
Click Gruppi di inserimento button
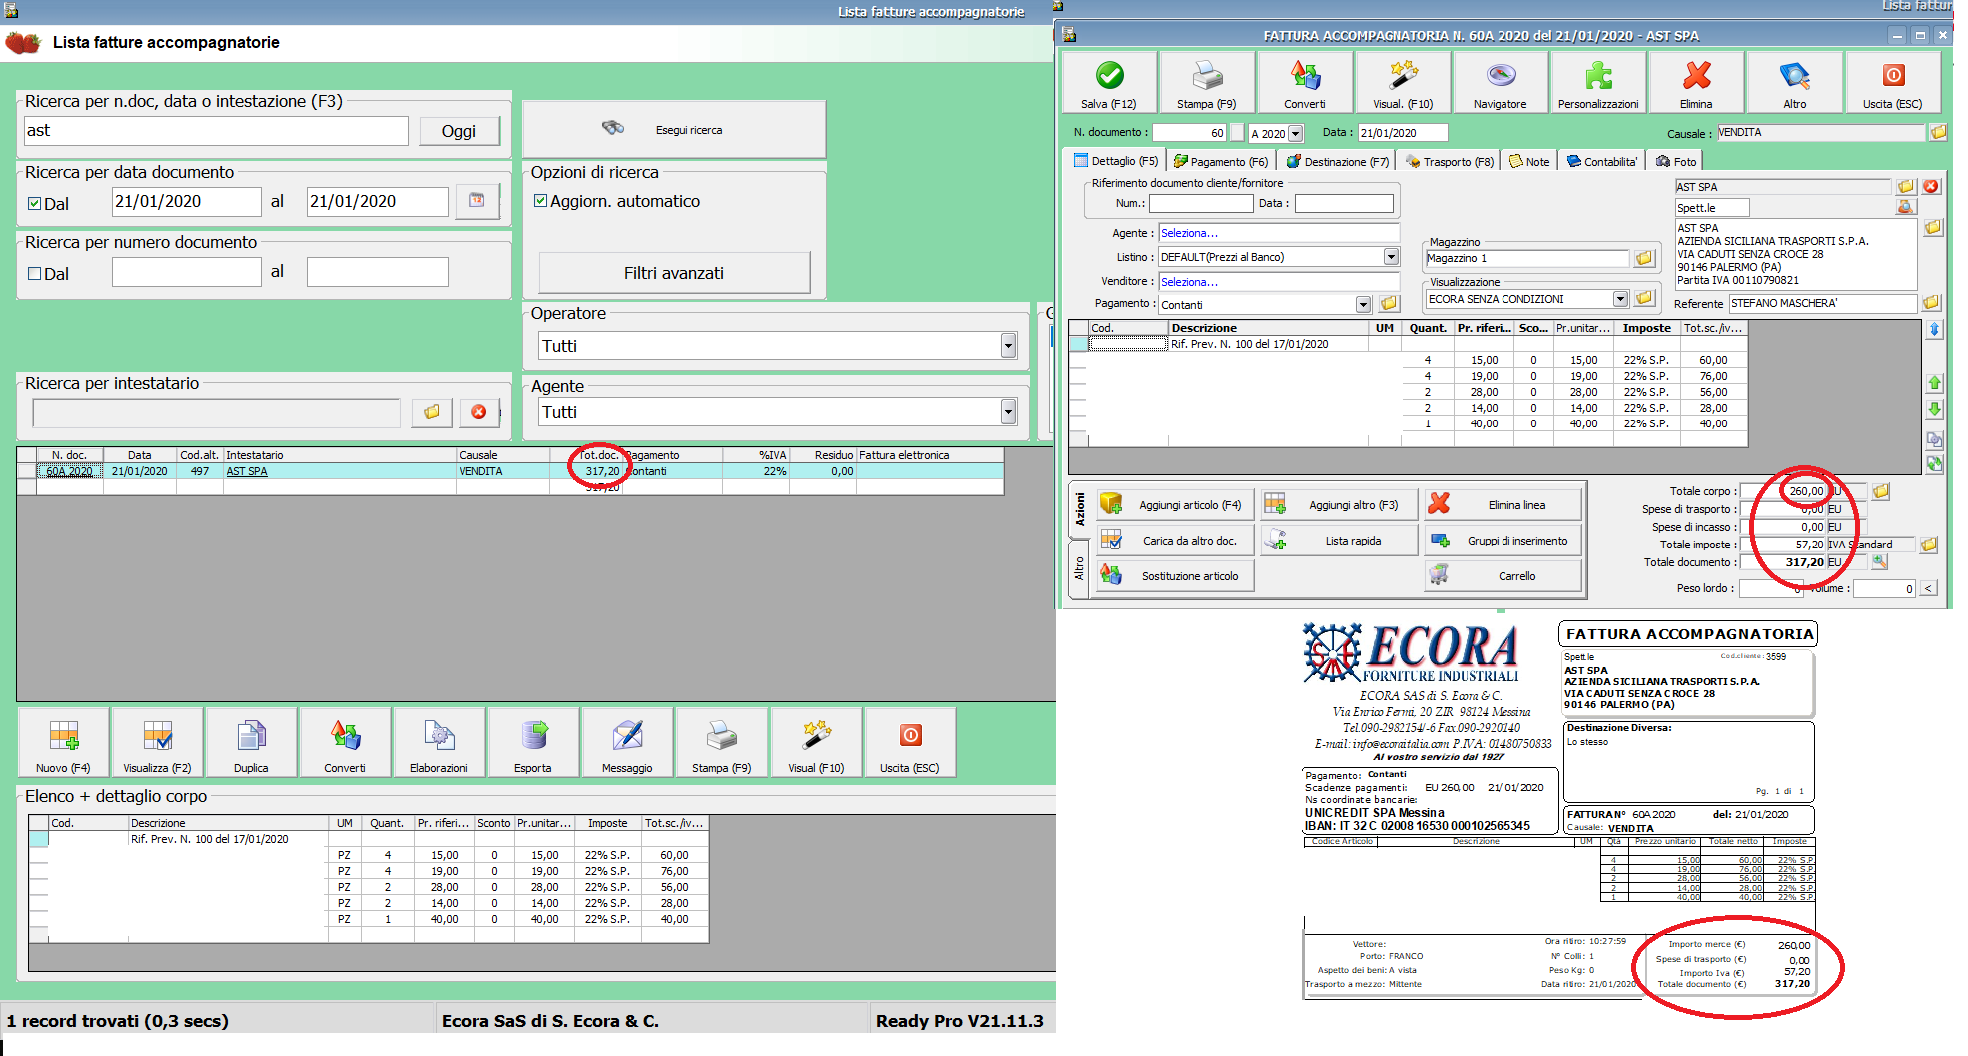coord(1503,540)
